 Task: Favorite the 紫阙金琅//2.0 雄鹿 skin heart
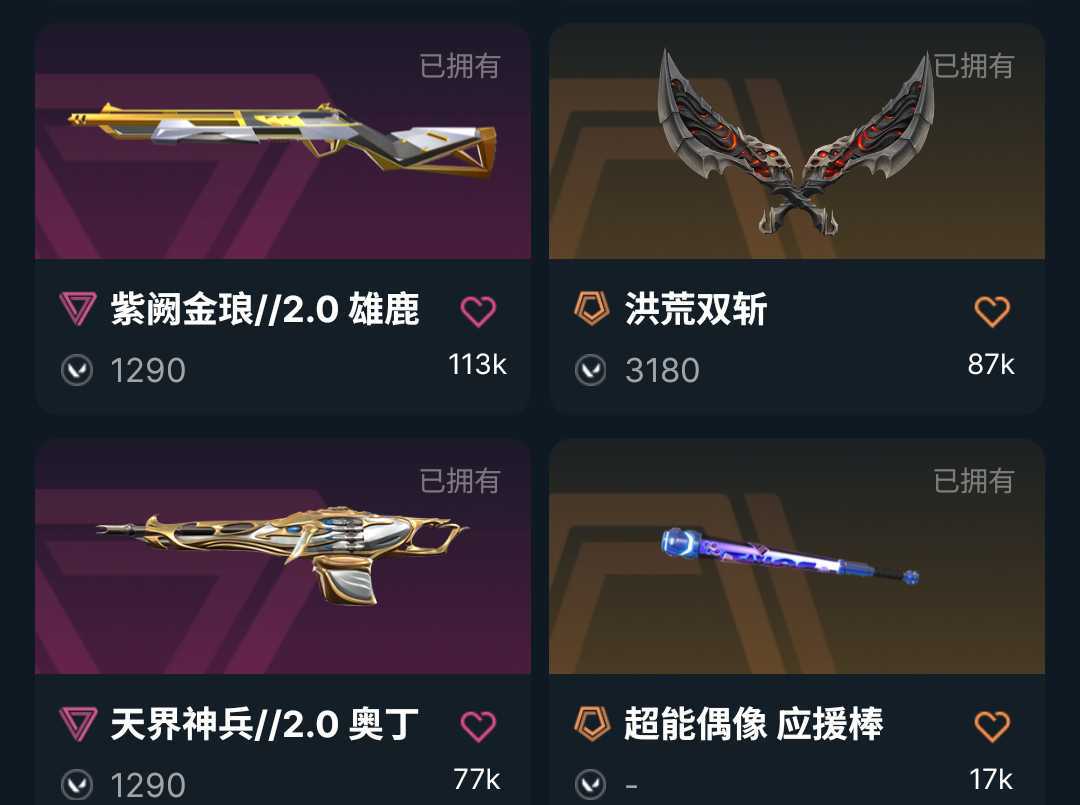(x=478, y=311)
